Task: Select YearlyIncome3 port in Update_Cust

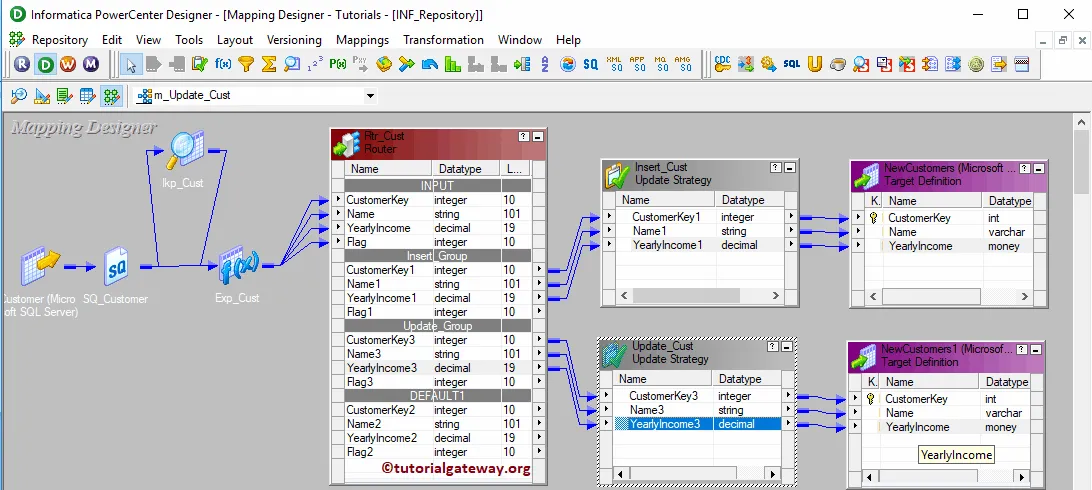Action: pos(699,424)
